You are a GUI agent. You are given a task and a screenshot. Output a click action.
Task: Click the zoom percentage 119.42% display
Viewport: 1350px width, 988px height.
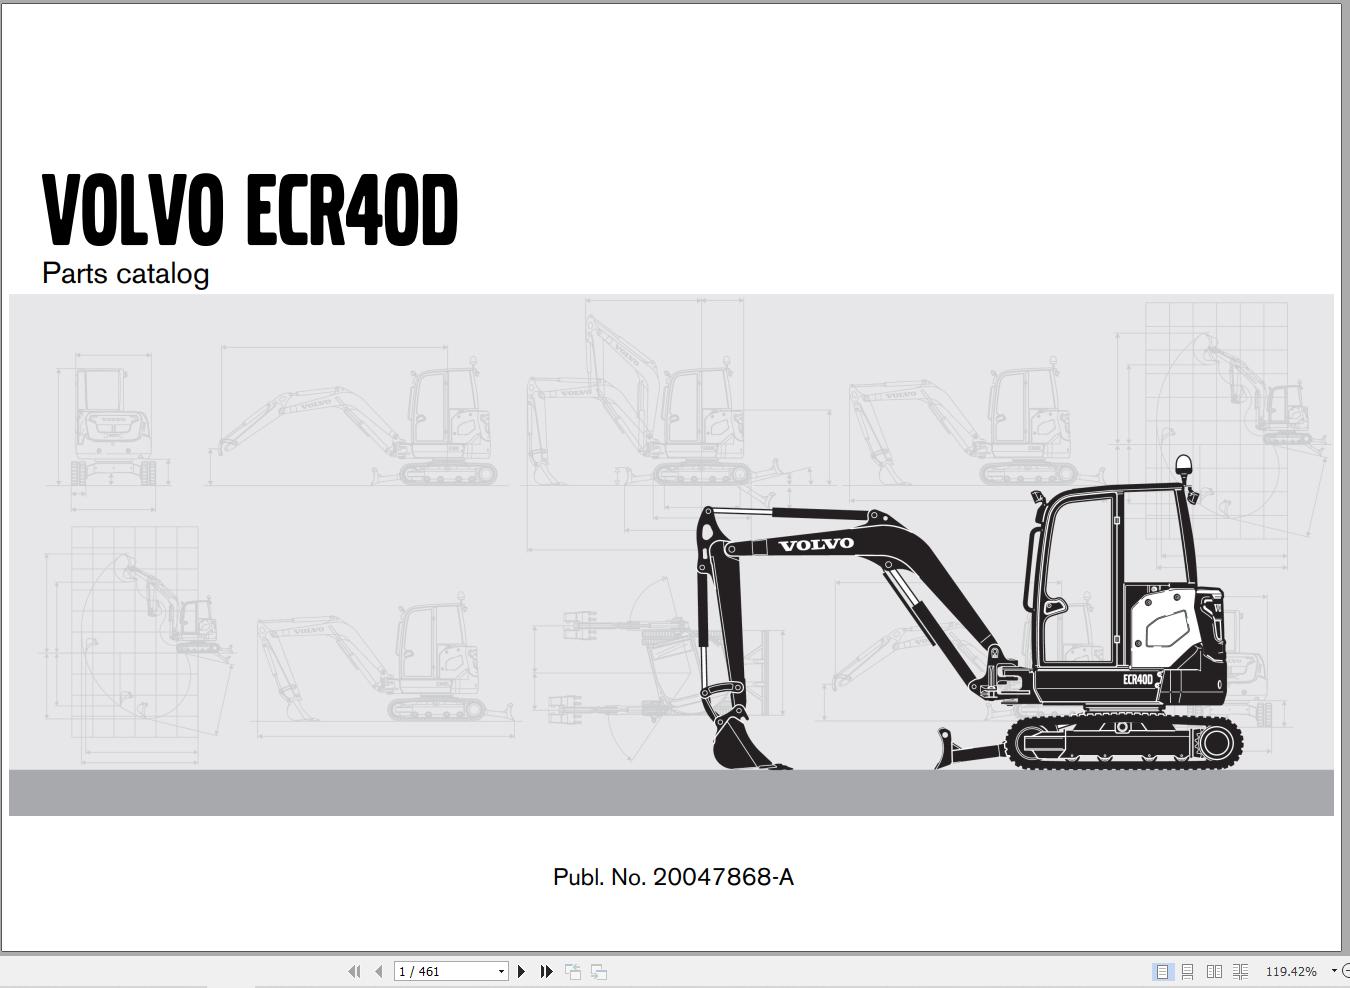[x=1290, y=970]
